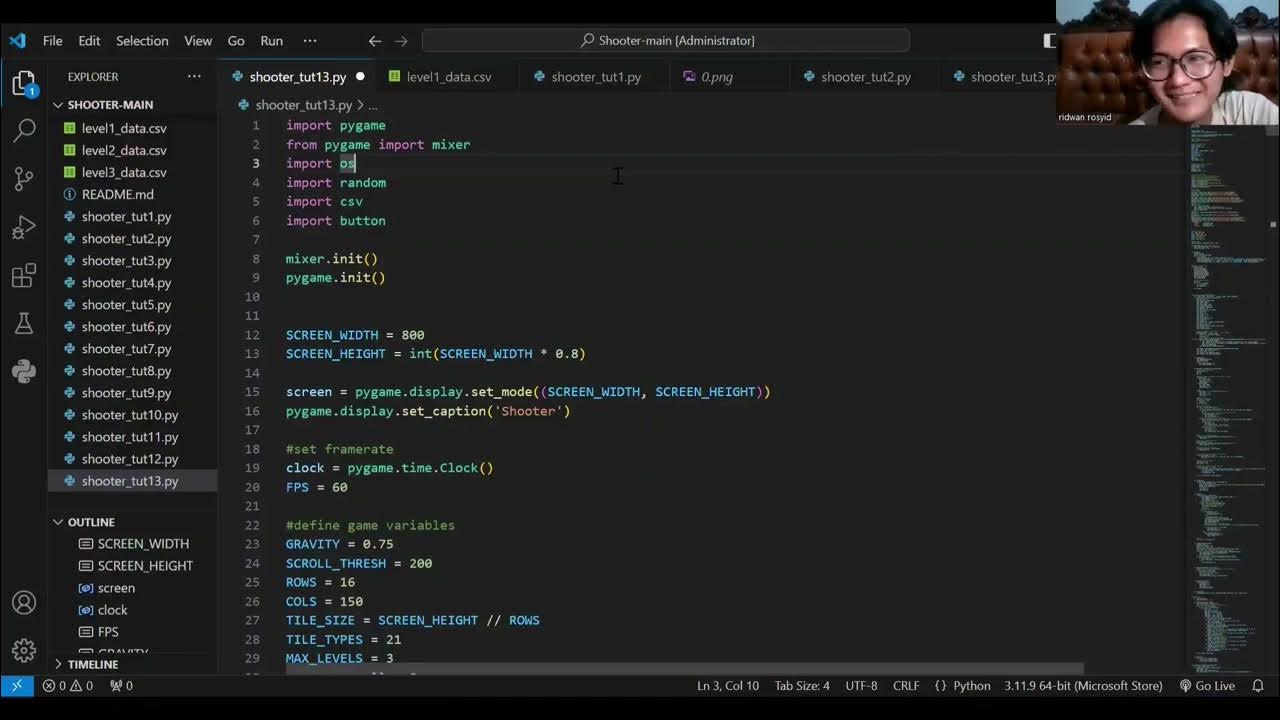Open the Manage gear menu
The height and width of the screenshot is (720, 1280).
[24, 650]
